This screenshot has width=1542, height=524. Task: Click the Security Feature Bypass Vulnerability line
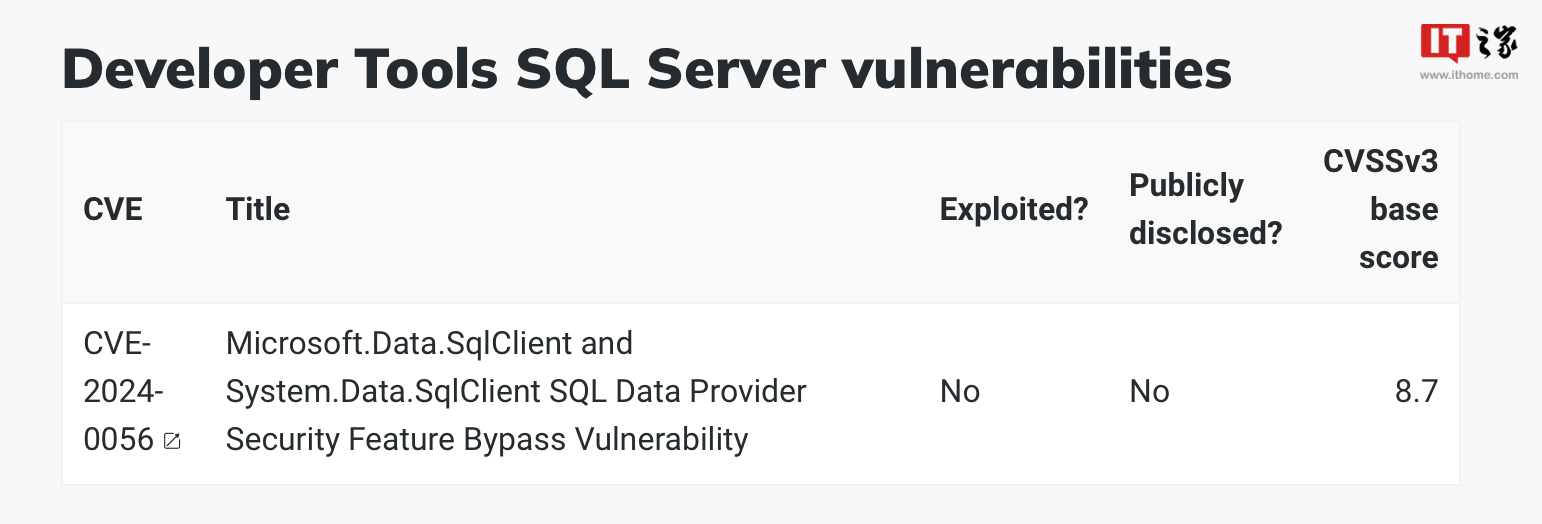click(487, 439)
